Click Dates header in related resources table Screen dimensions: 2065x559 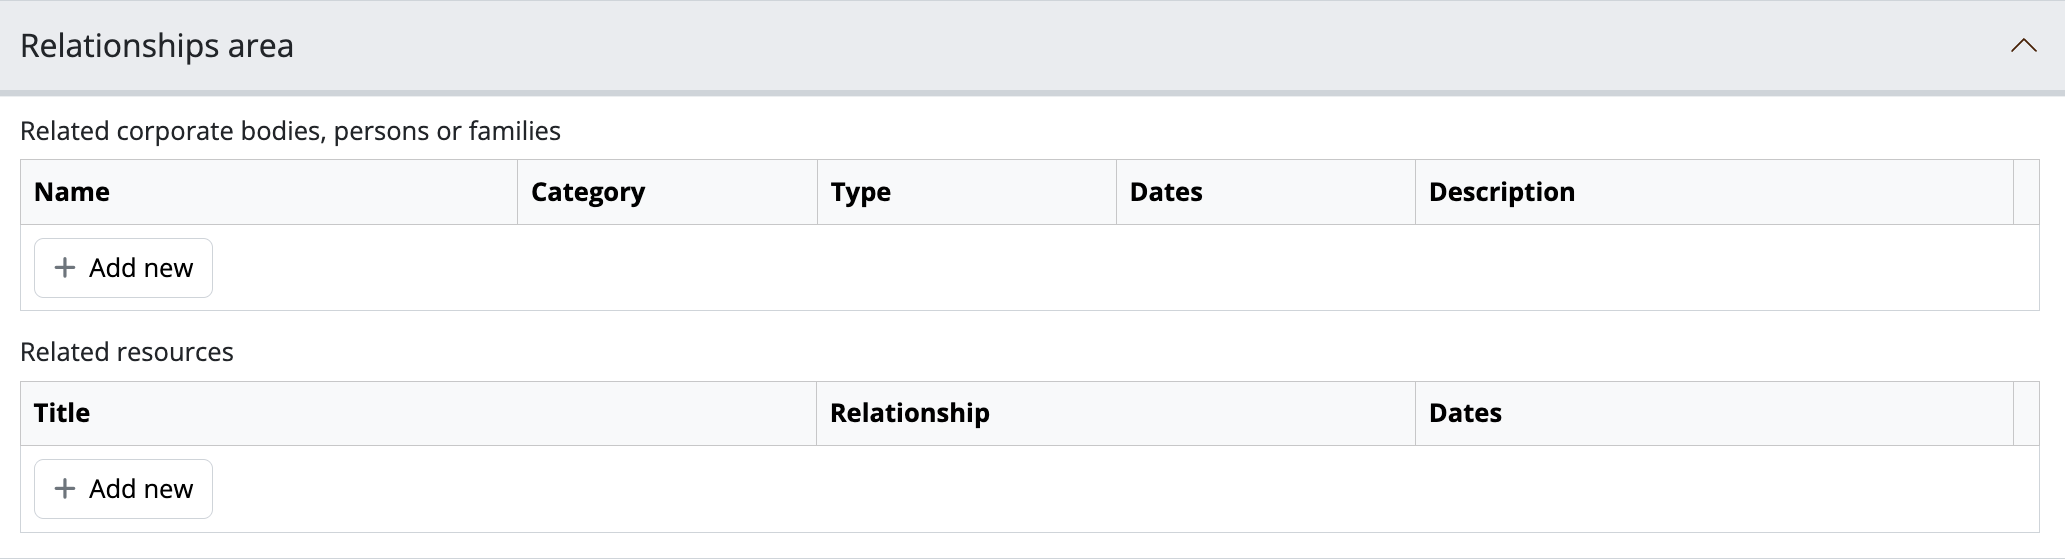coord(1465,413)
